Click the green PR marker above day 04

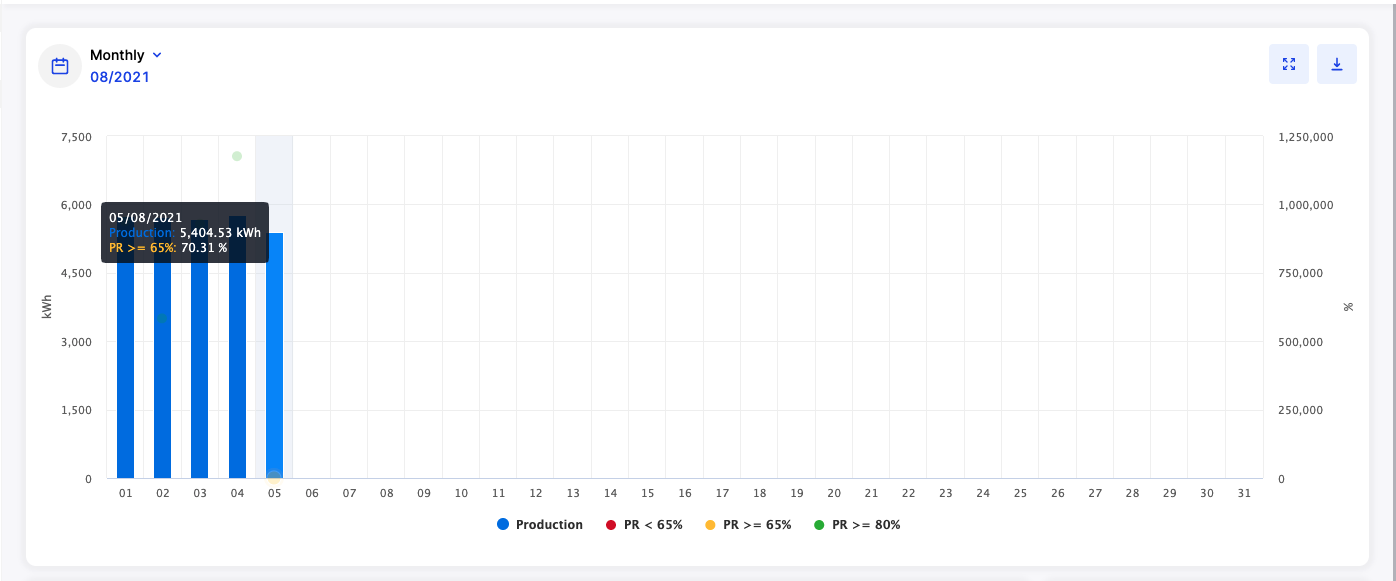click(x=237, y=156)
